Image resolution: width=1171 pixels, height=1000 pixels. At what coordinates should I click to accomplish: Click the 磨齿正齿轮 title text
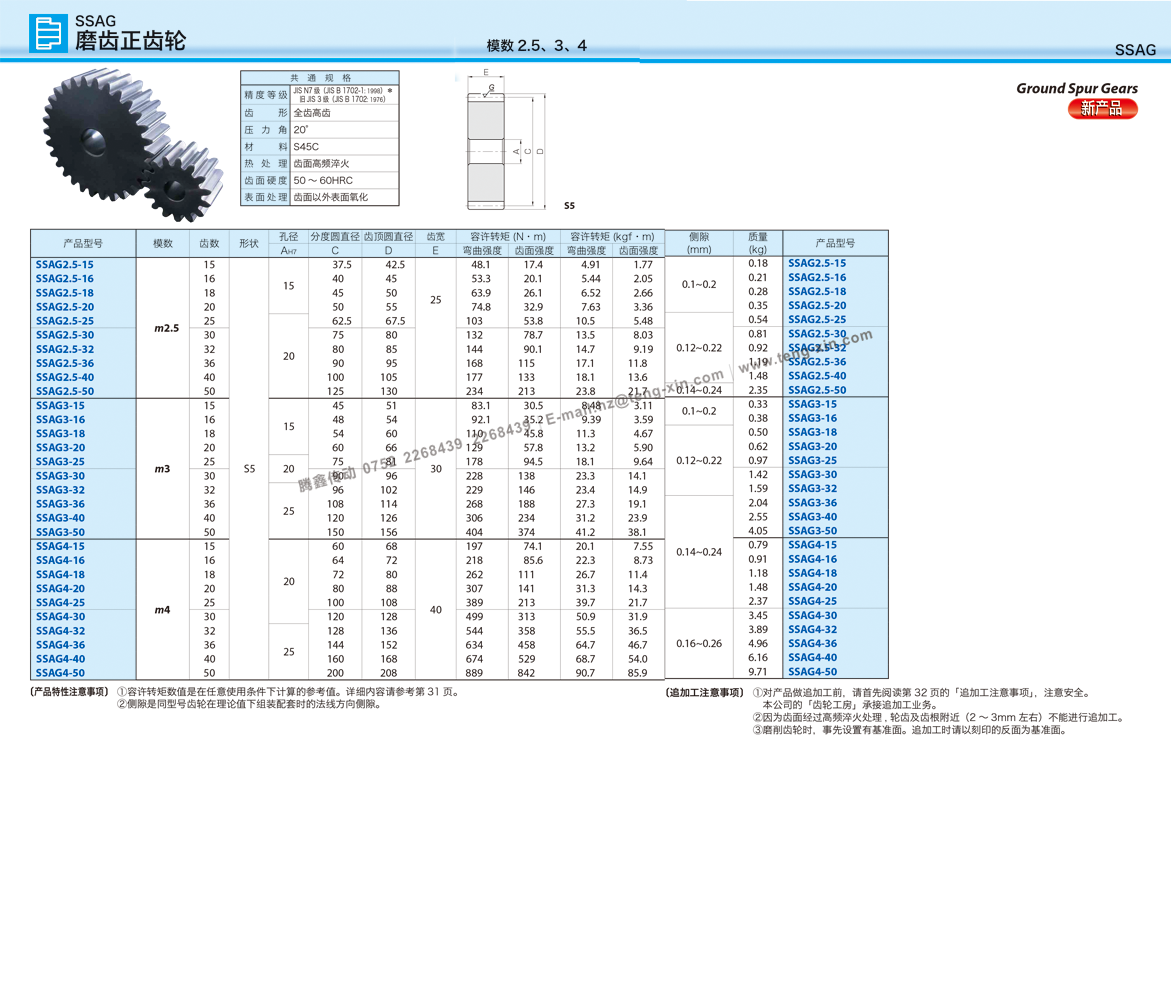[x=130, y=41]
